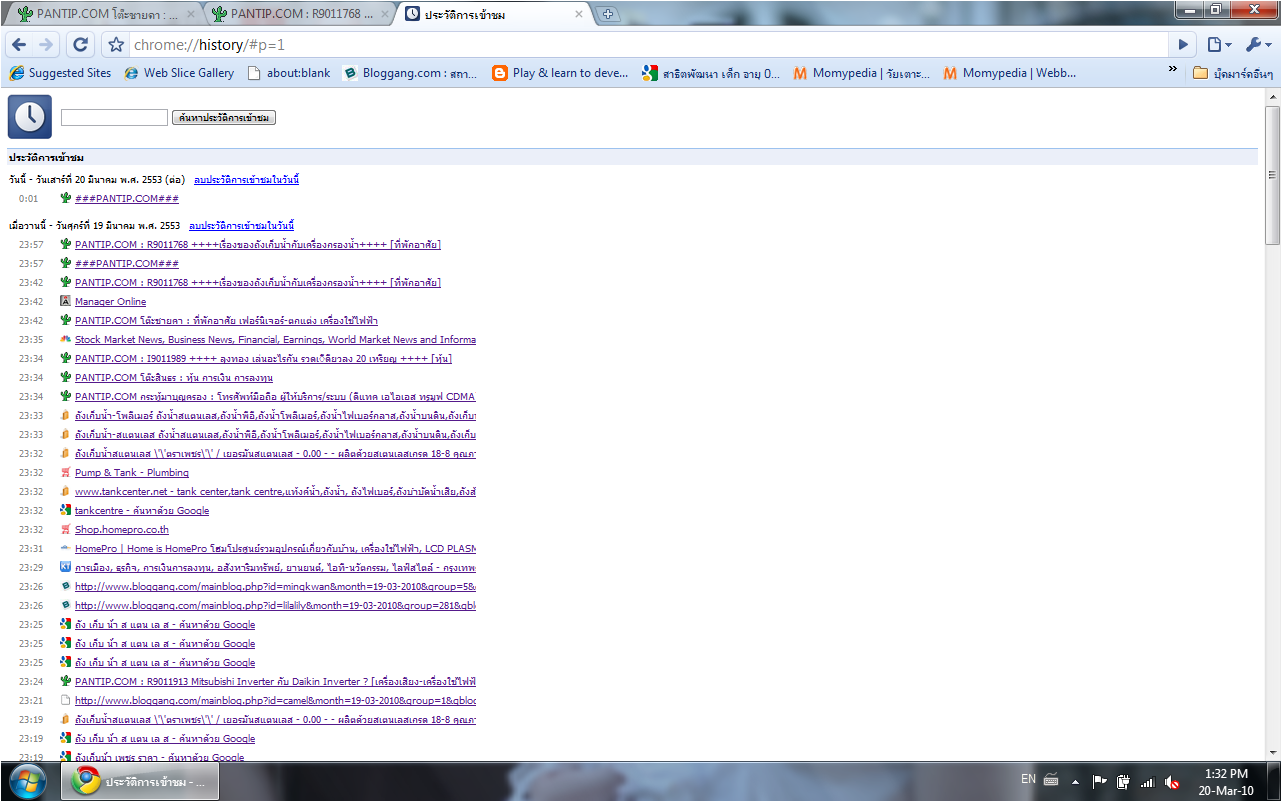The width and height of the screenshot is (1282, 802).
Task: Open the Momypedia | Webb... bookmark
Action: coord(1009,73)
